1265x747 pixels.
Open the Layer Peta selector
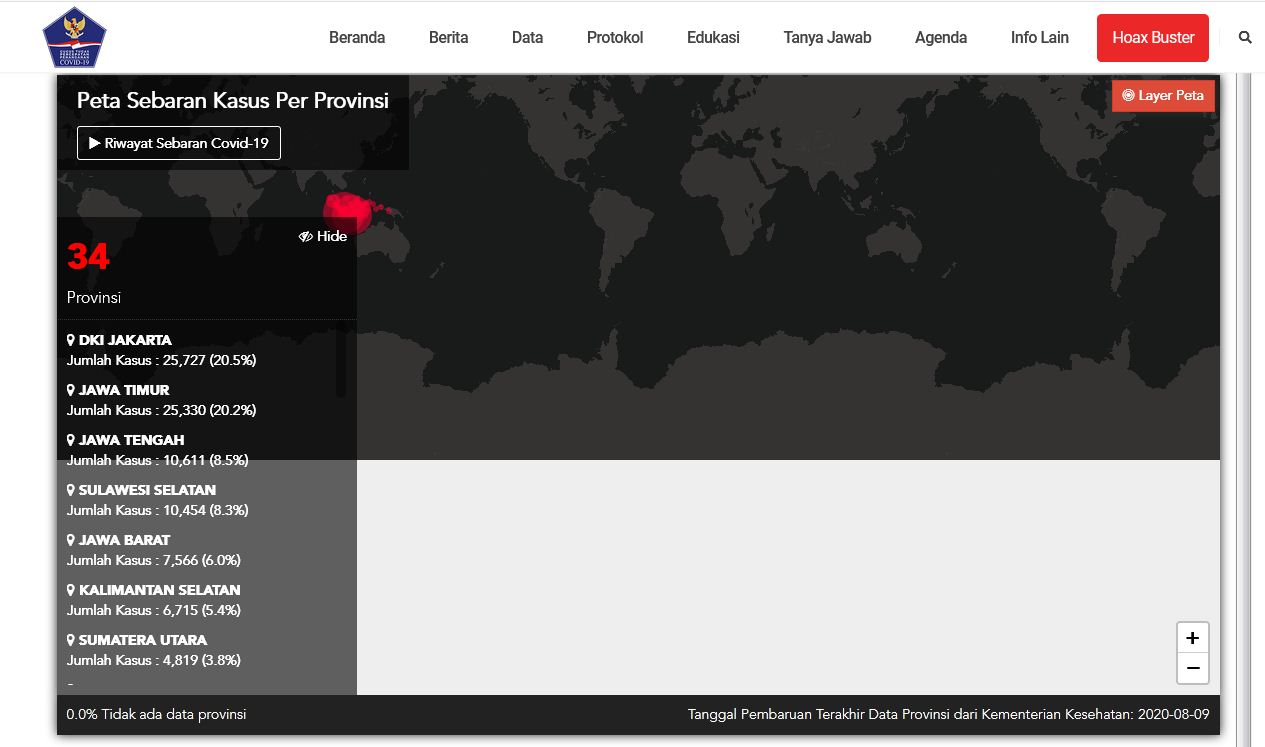(1163, 96)
